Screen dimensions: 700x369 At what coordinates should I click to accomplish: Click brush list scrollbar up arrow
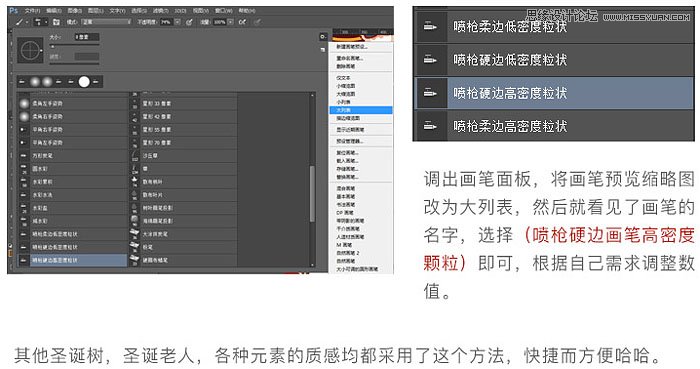(312, 95)
